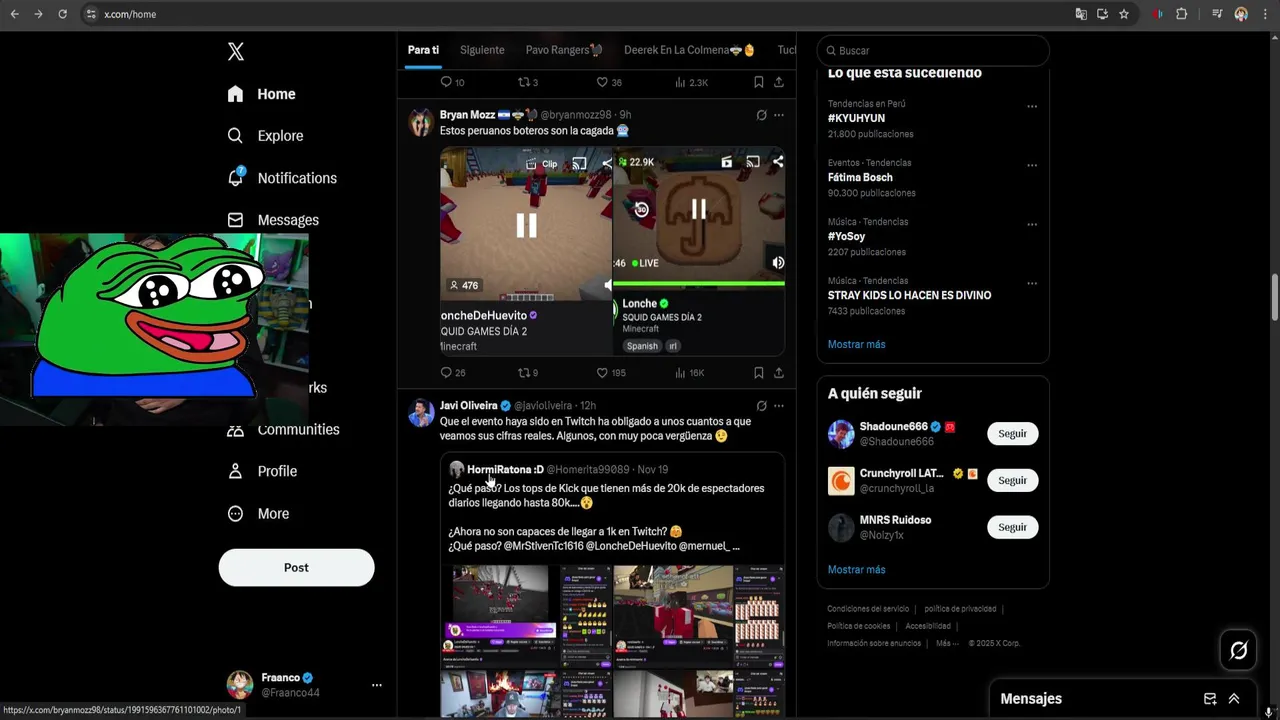Click Mostrar más under trends
Screen dimensions: 1280x720
[856, 344]
